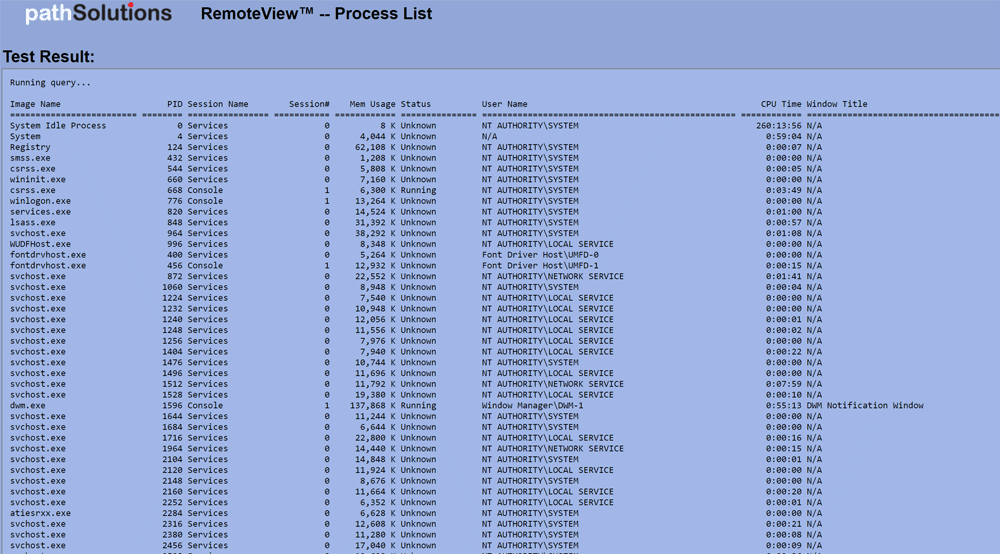Click the winlogon.exe process name
This screenshot has height=554, width=1000.
[40, 201]
